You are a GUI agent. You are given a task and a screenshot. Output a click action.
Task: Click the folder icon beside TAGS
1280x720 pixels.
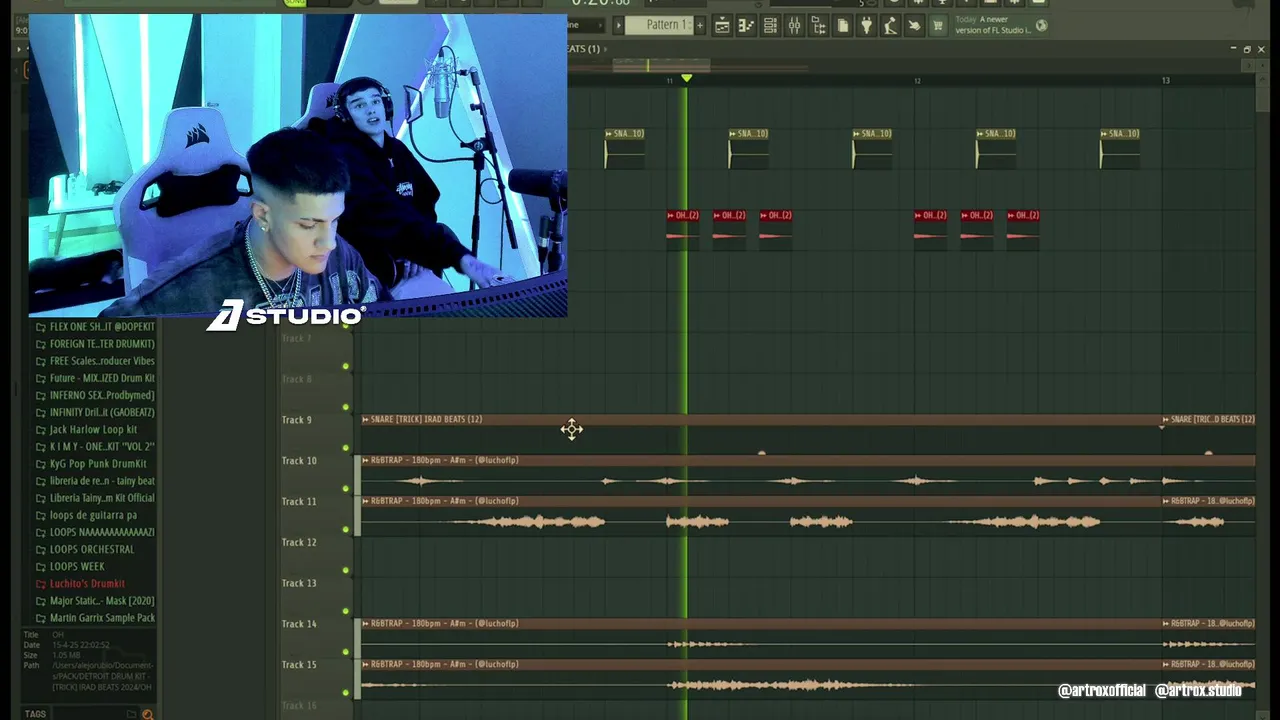click(x=131, y=714)
